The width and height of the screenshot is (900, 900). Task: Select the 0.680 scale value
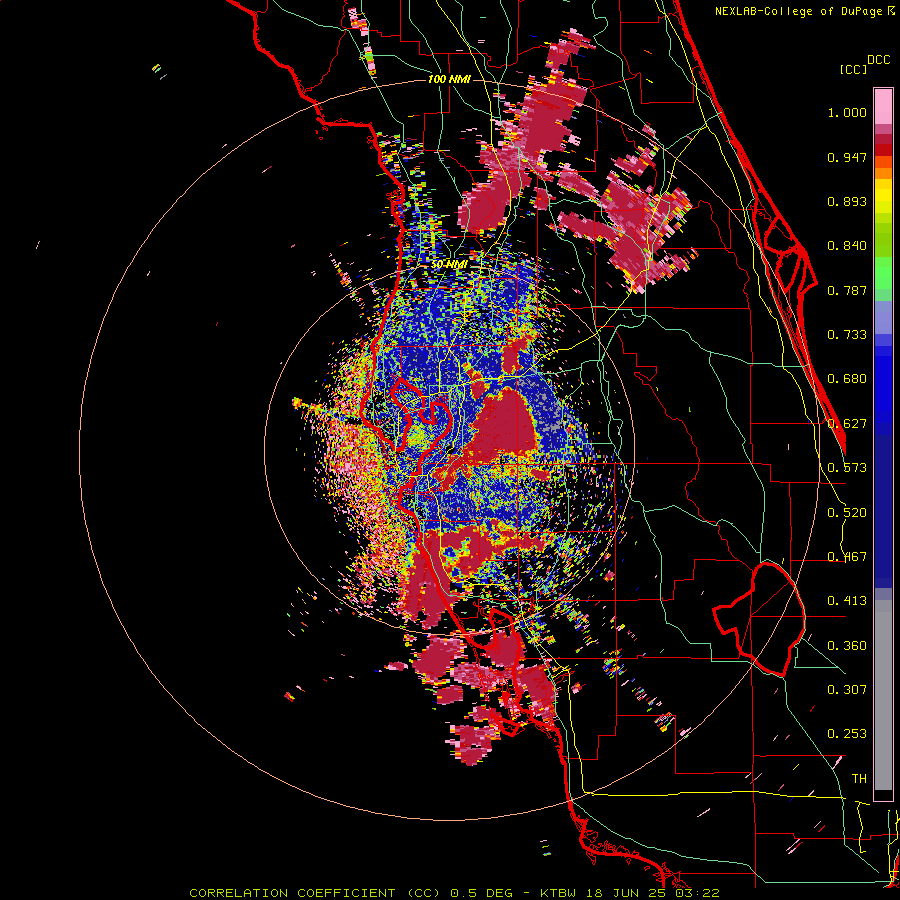pyautogui.click(x=847, y=379)
